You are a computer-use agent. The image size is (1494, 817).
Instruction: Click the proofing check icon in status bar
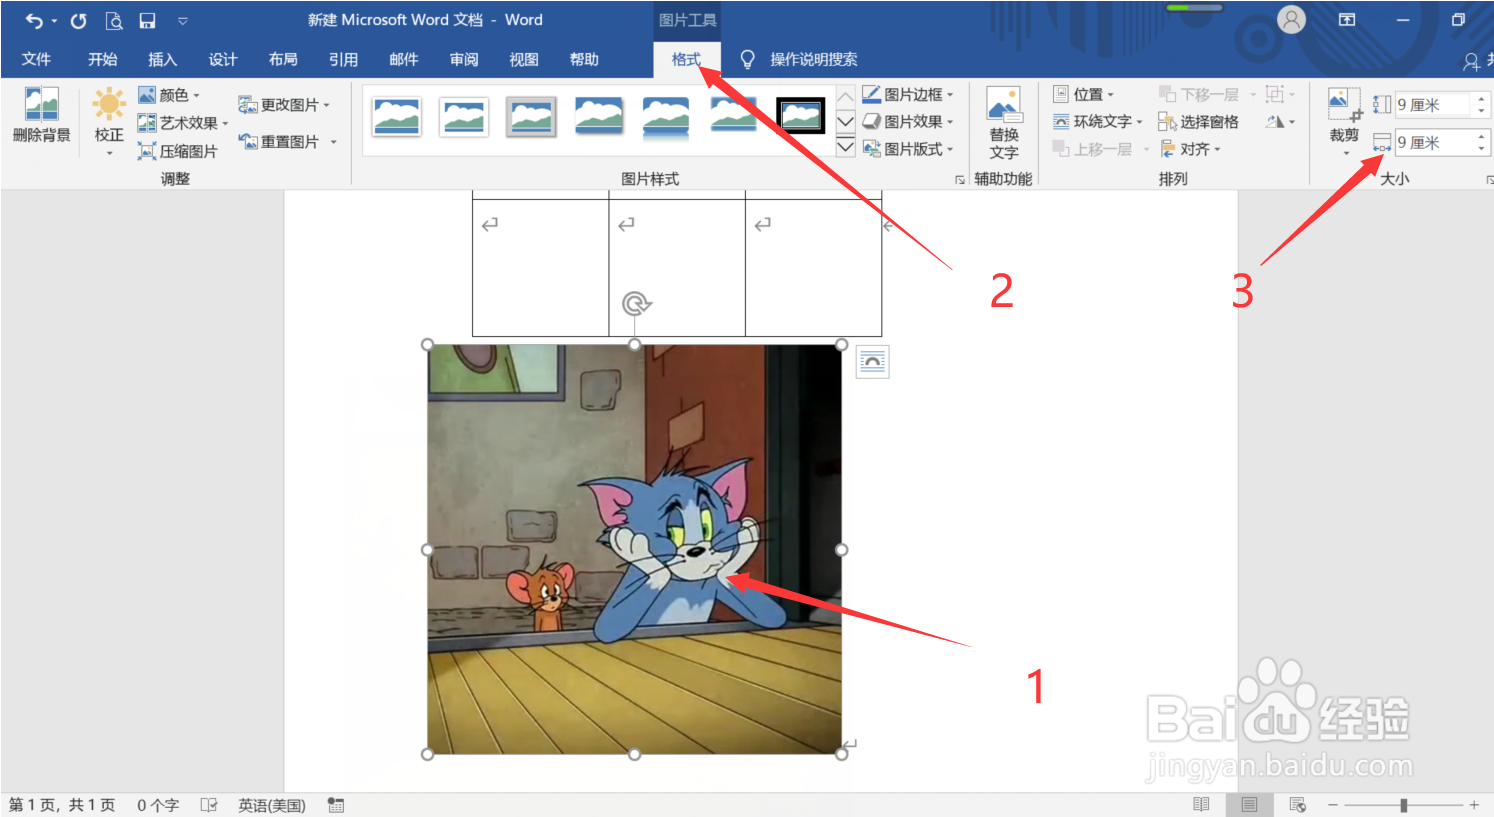209,805
